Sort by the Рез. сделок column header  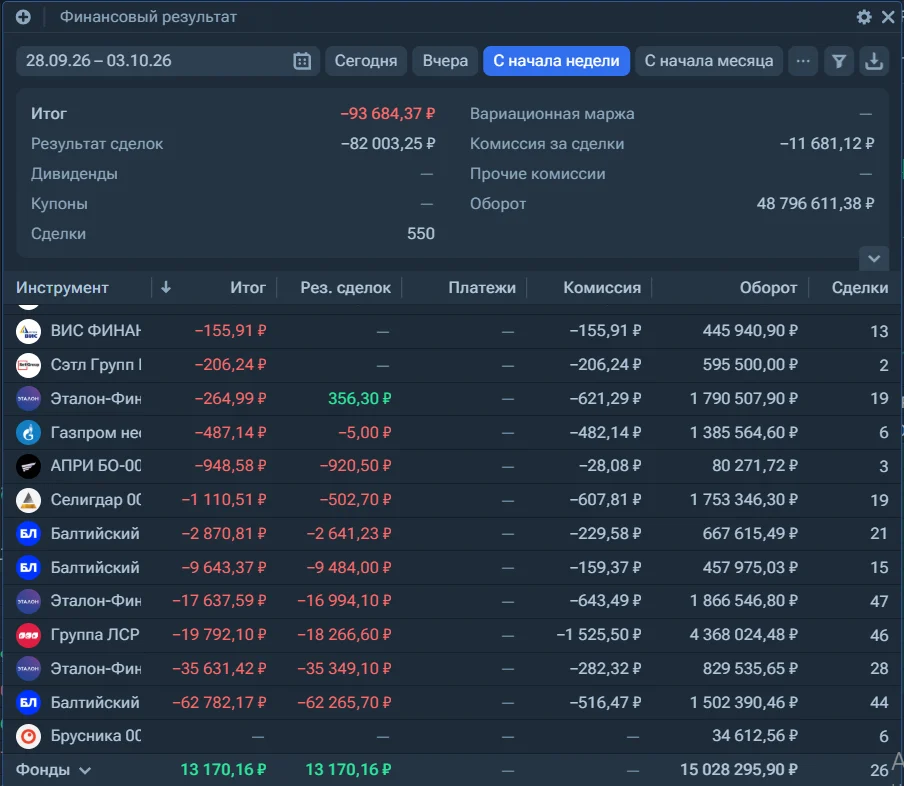point(345,287)
